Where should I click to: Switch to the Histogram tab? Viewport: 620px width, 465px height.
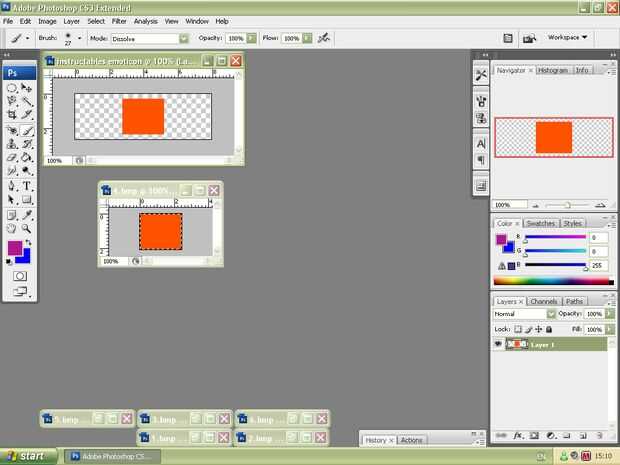(553, 70)
